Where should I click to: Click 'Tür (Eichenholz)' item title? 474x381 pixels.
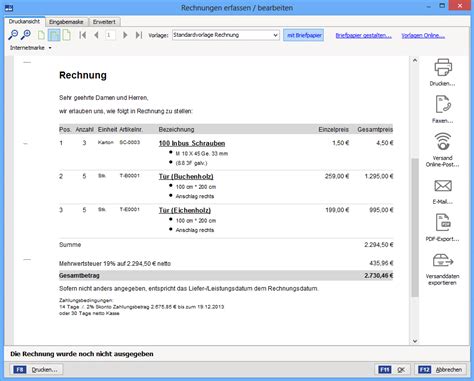coord(185,210)
